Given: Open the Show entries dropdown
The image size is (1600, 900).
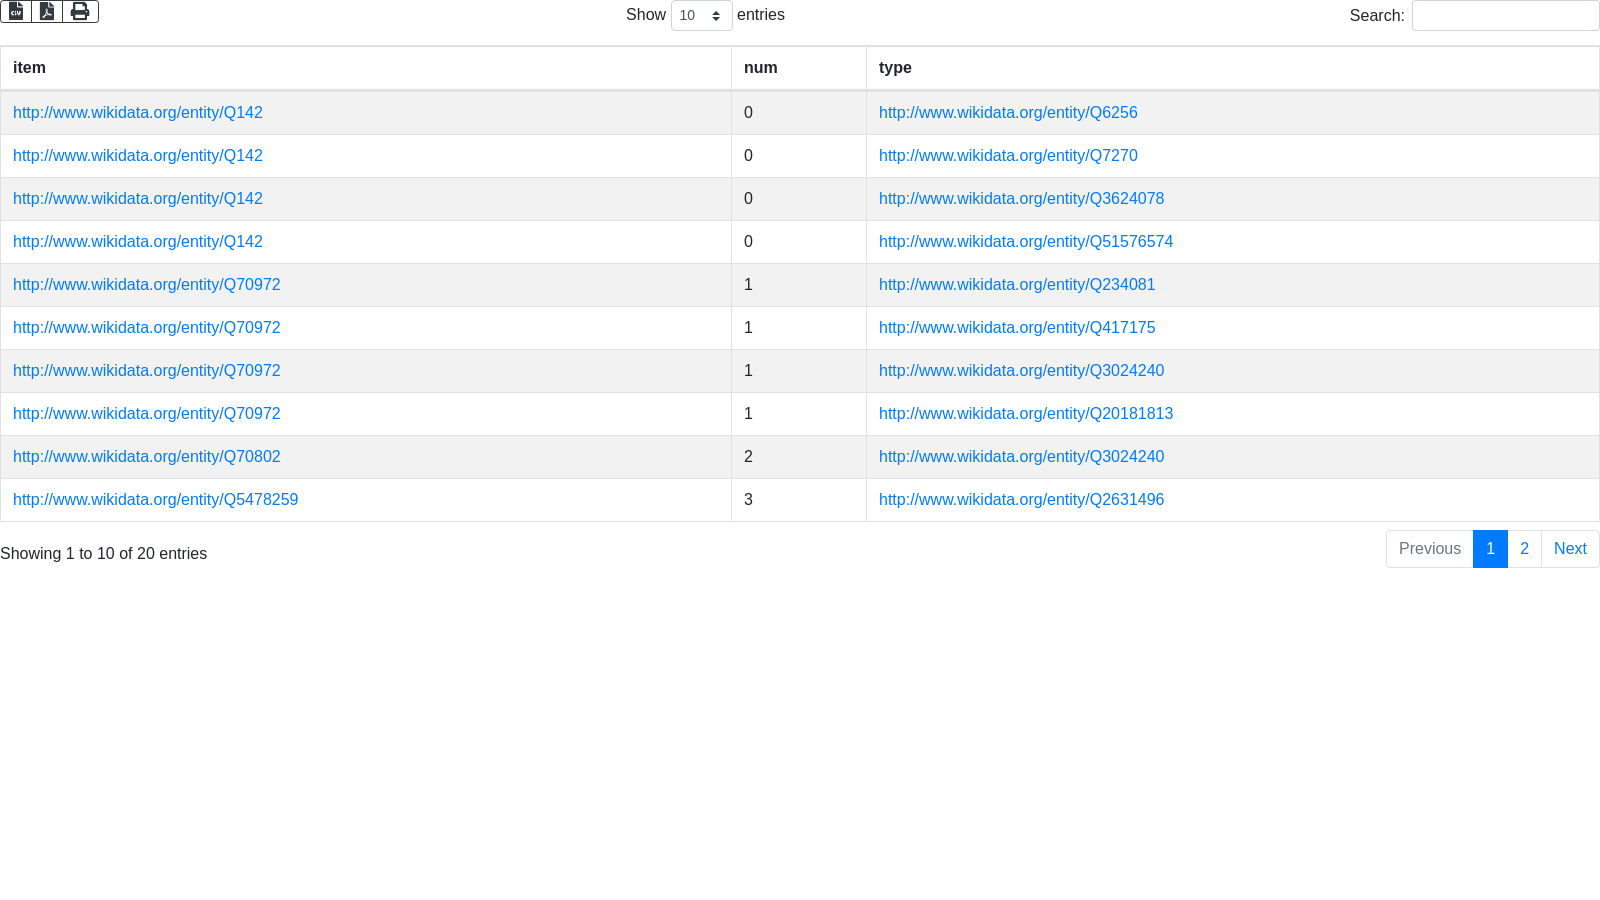Looking at the screenshot, I should tap(701, 16).
